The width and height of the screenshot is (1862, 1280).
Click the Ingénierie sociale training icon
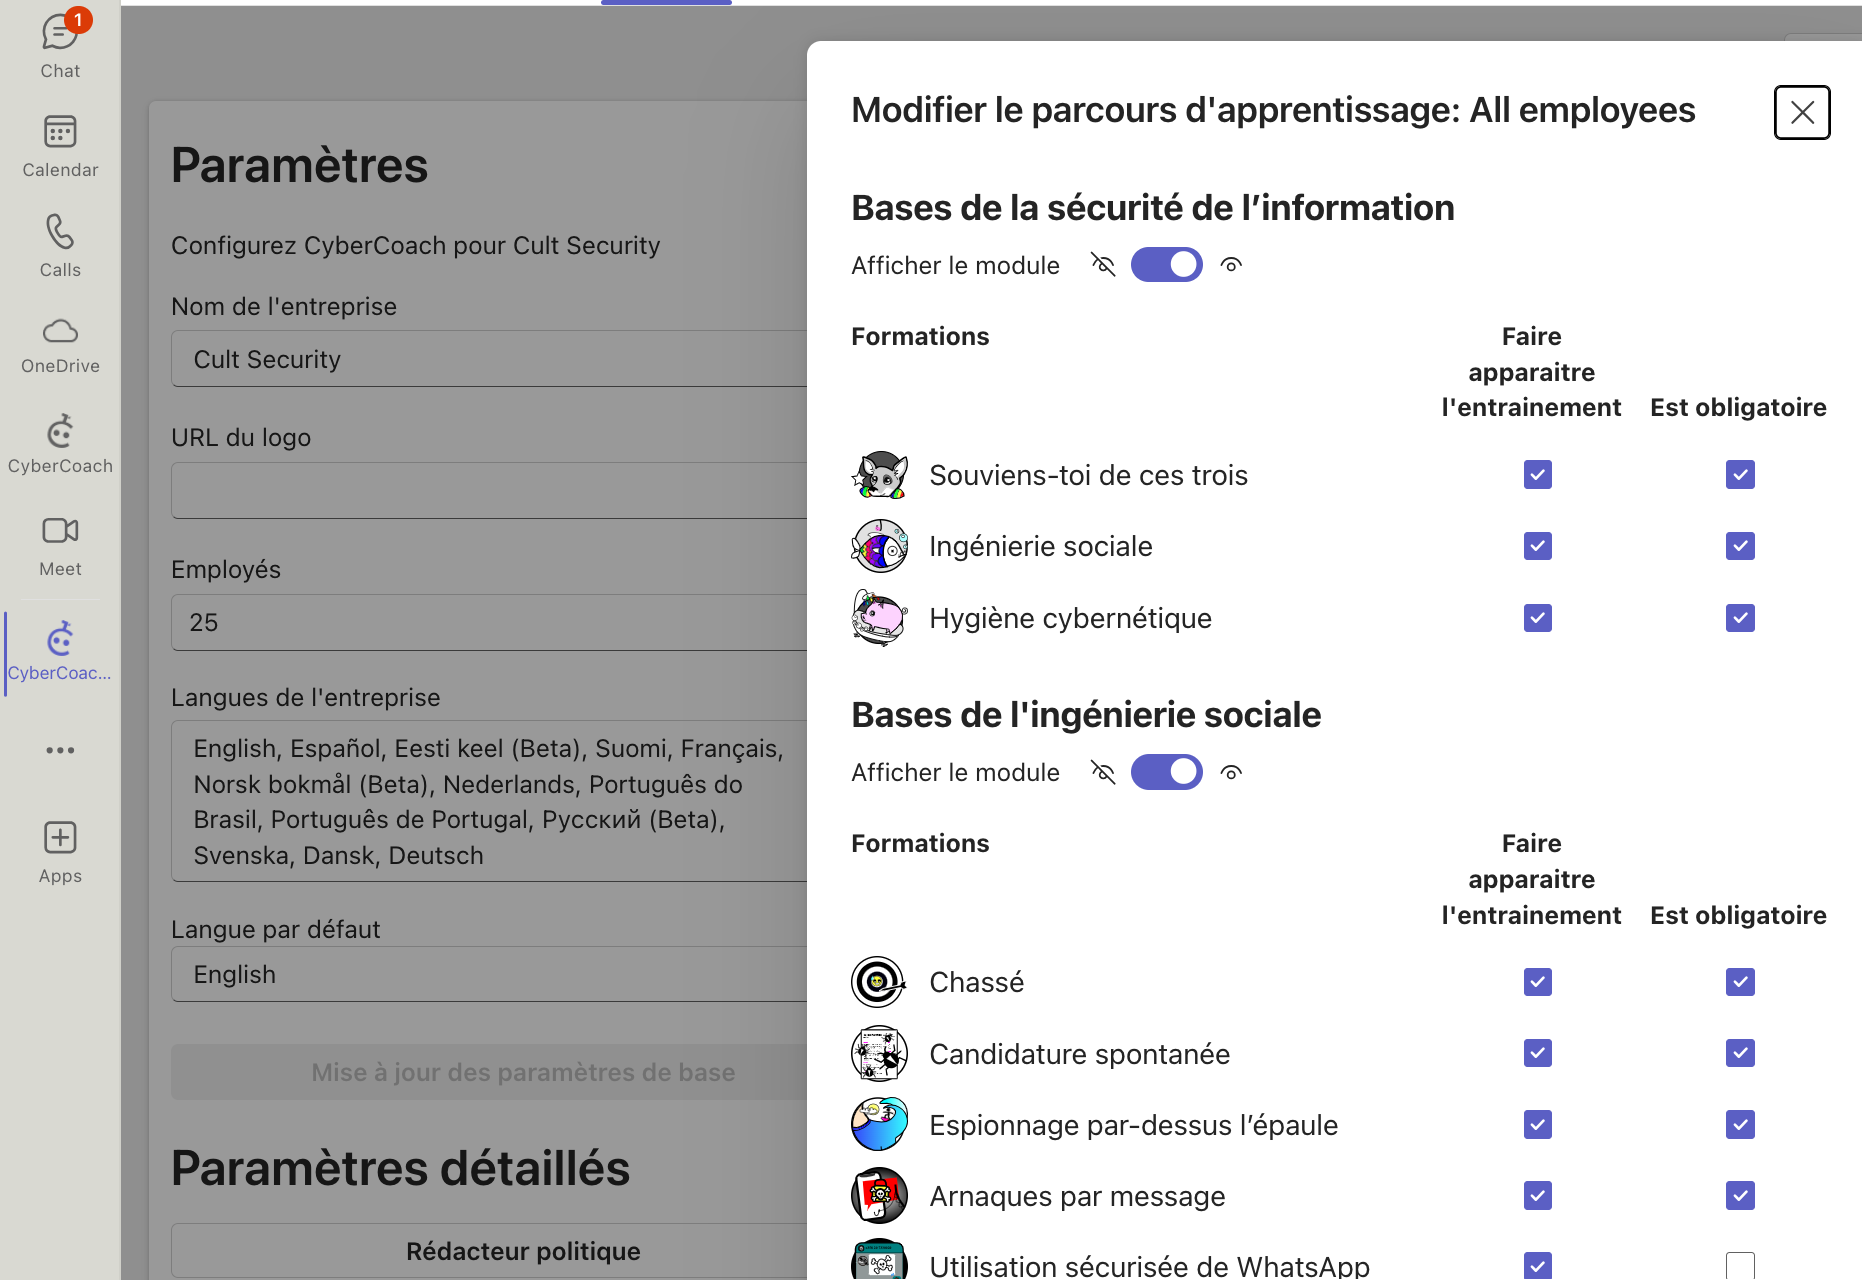tap(879, 546)
